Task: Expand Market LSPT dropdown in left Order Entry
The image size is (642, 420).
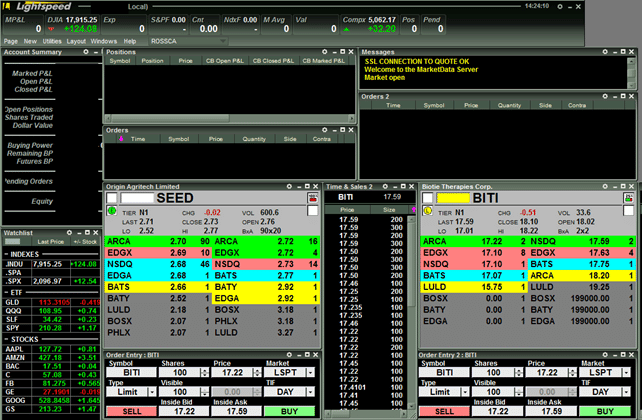Action: tap(310, 372)
